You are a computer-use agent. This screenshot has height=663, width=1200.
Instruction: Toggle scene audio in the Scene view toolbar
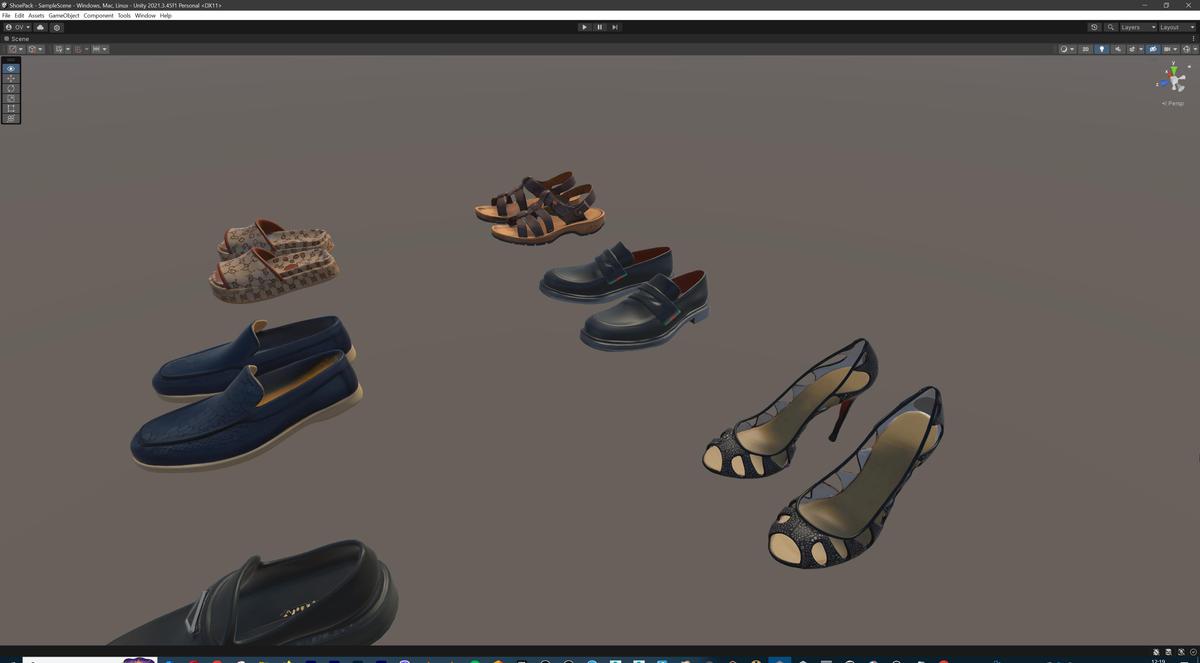coord(1118,48)
